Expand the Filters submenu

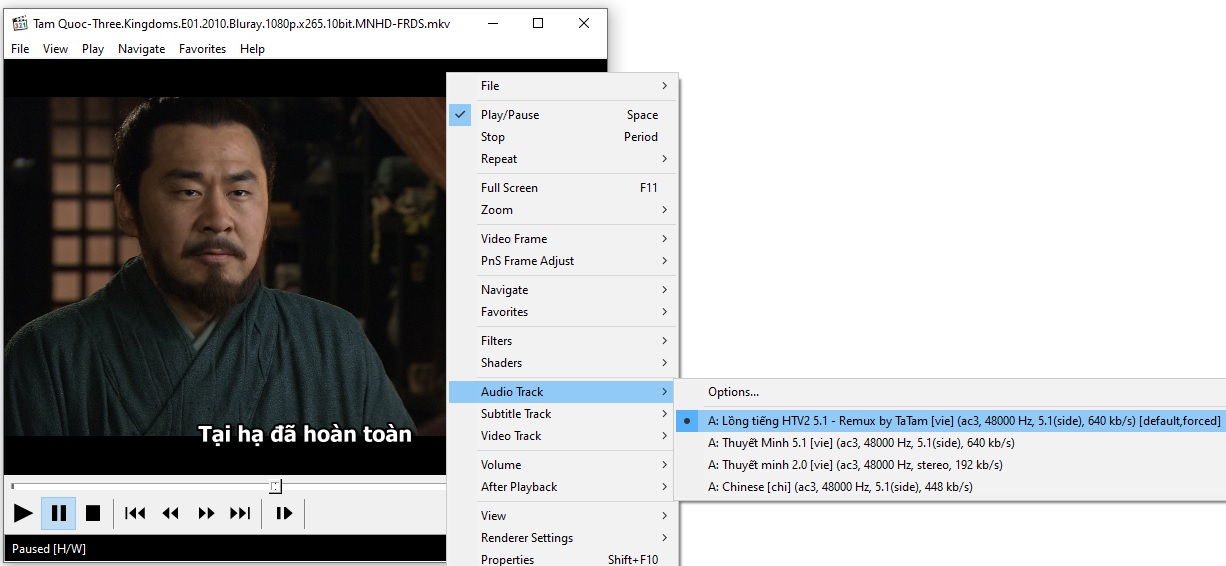563,341
